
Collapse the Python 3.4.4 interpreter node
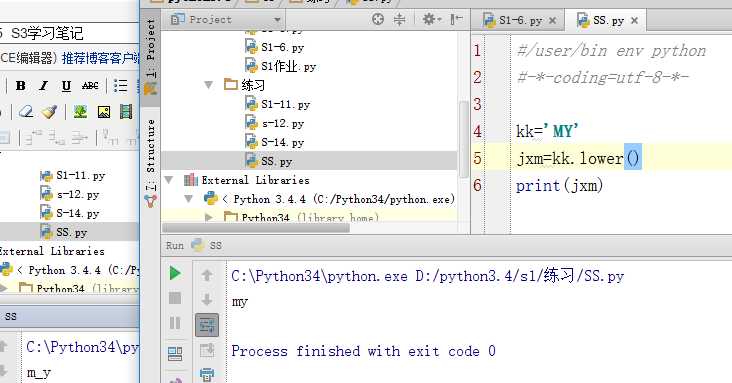pyautogui.click(x=188, y=199)
